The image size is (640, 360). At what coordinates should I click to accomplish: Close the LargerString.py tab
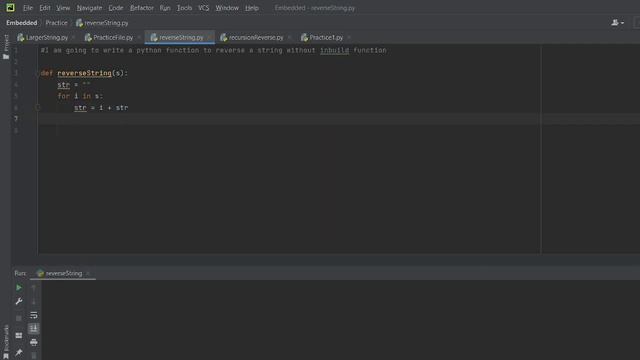[73, 38]
